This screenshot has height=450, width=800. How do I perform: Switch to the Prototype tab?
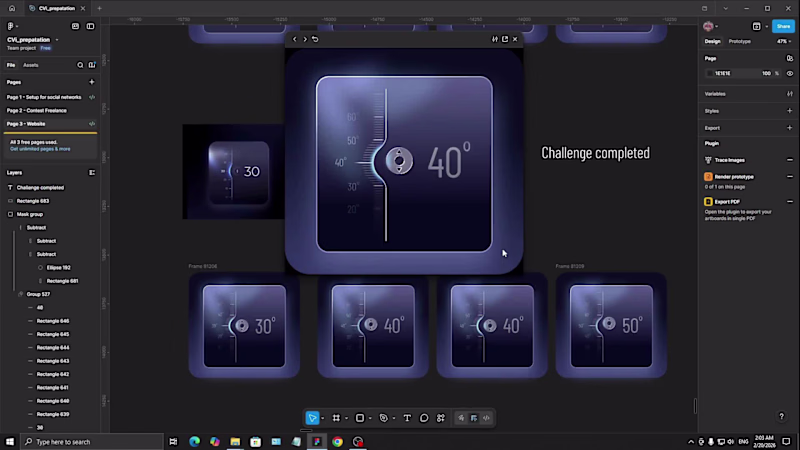(x=740, y=41)
